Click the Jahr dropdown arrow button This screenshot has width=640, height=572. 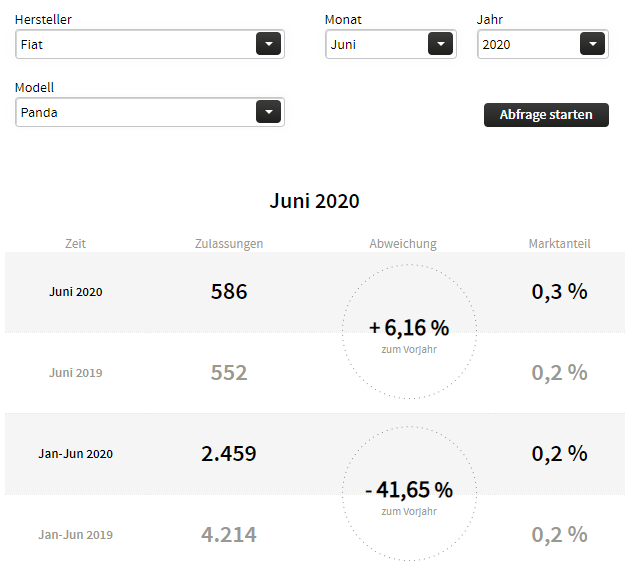coord(593,44)
